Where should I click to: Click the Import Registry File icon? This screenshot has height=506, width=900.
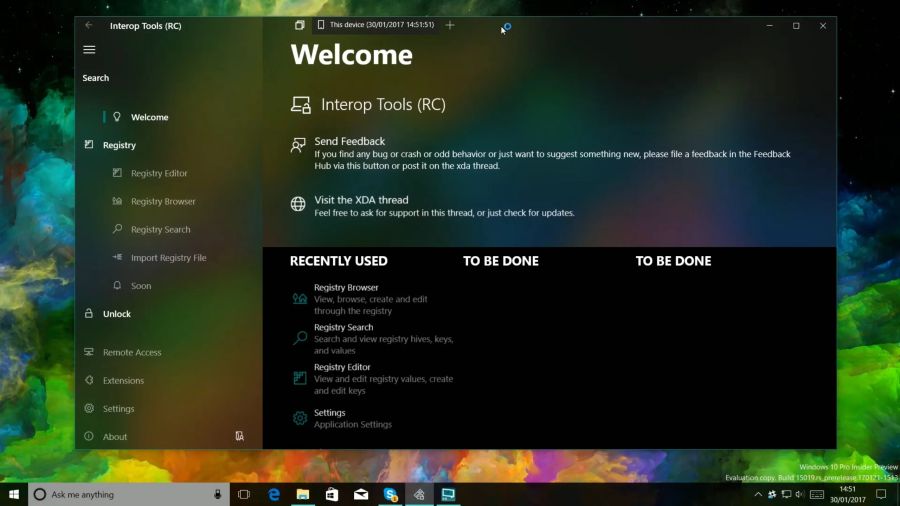(x=117, y=257)
